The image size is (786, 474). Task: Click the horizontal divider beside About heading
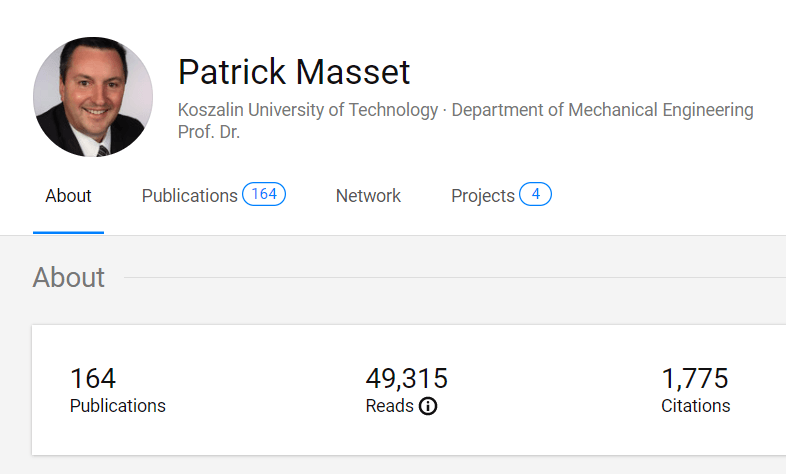[x=450, y=277]
